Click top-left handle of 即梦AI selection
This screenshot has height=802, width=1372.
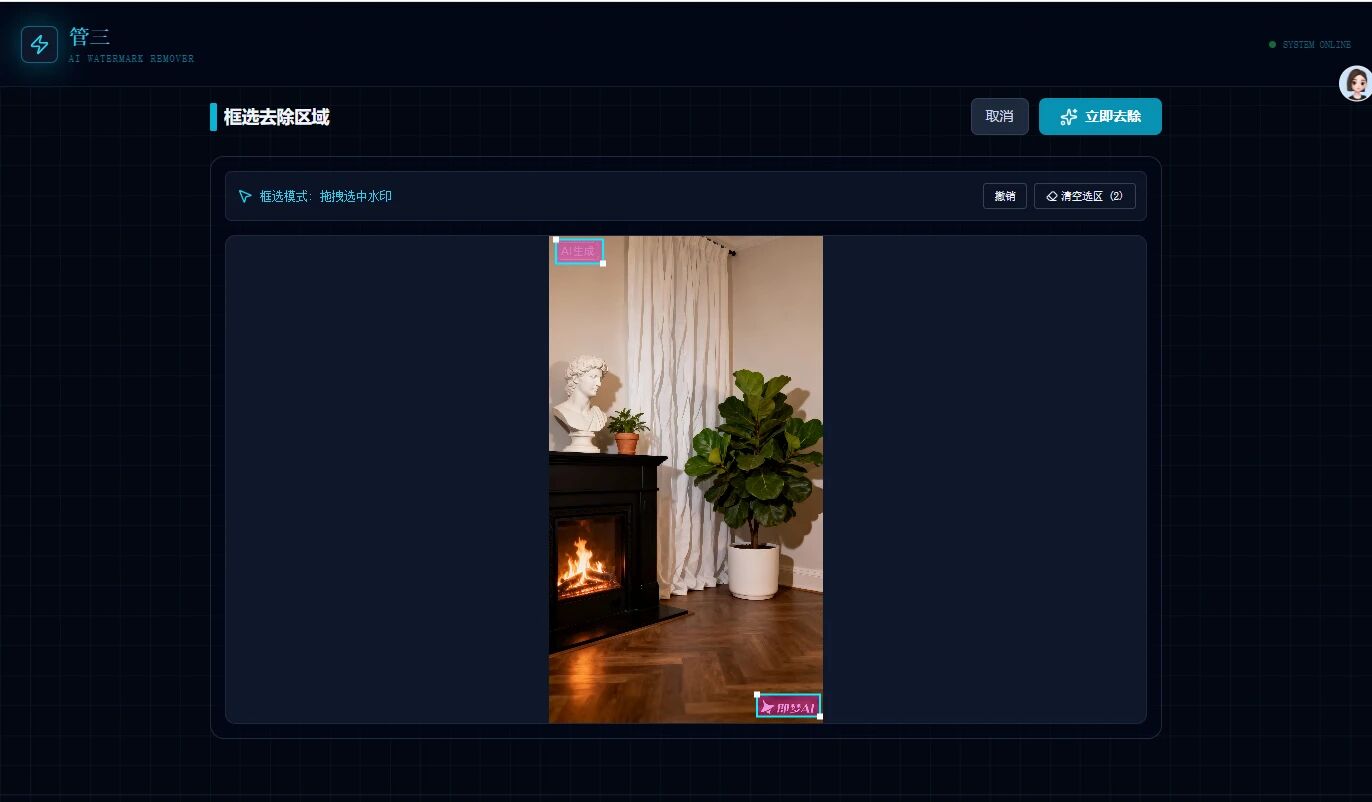click(x=757, y=694)
